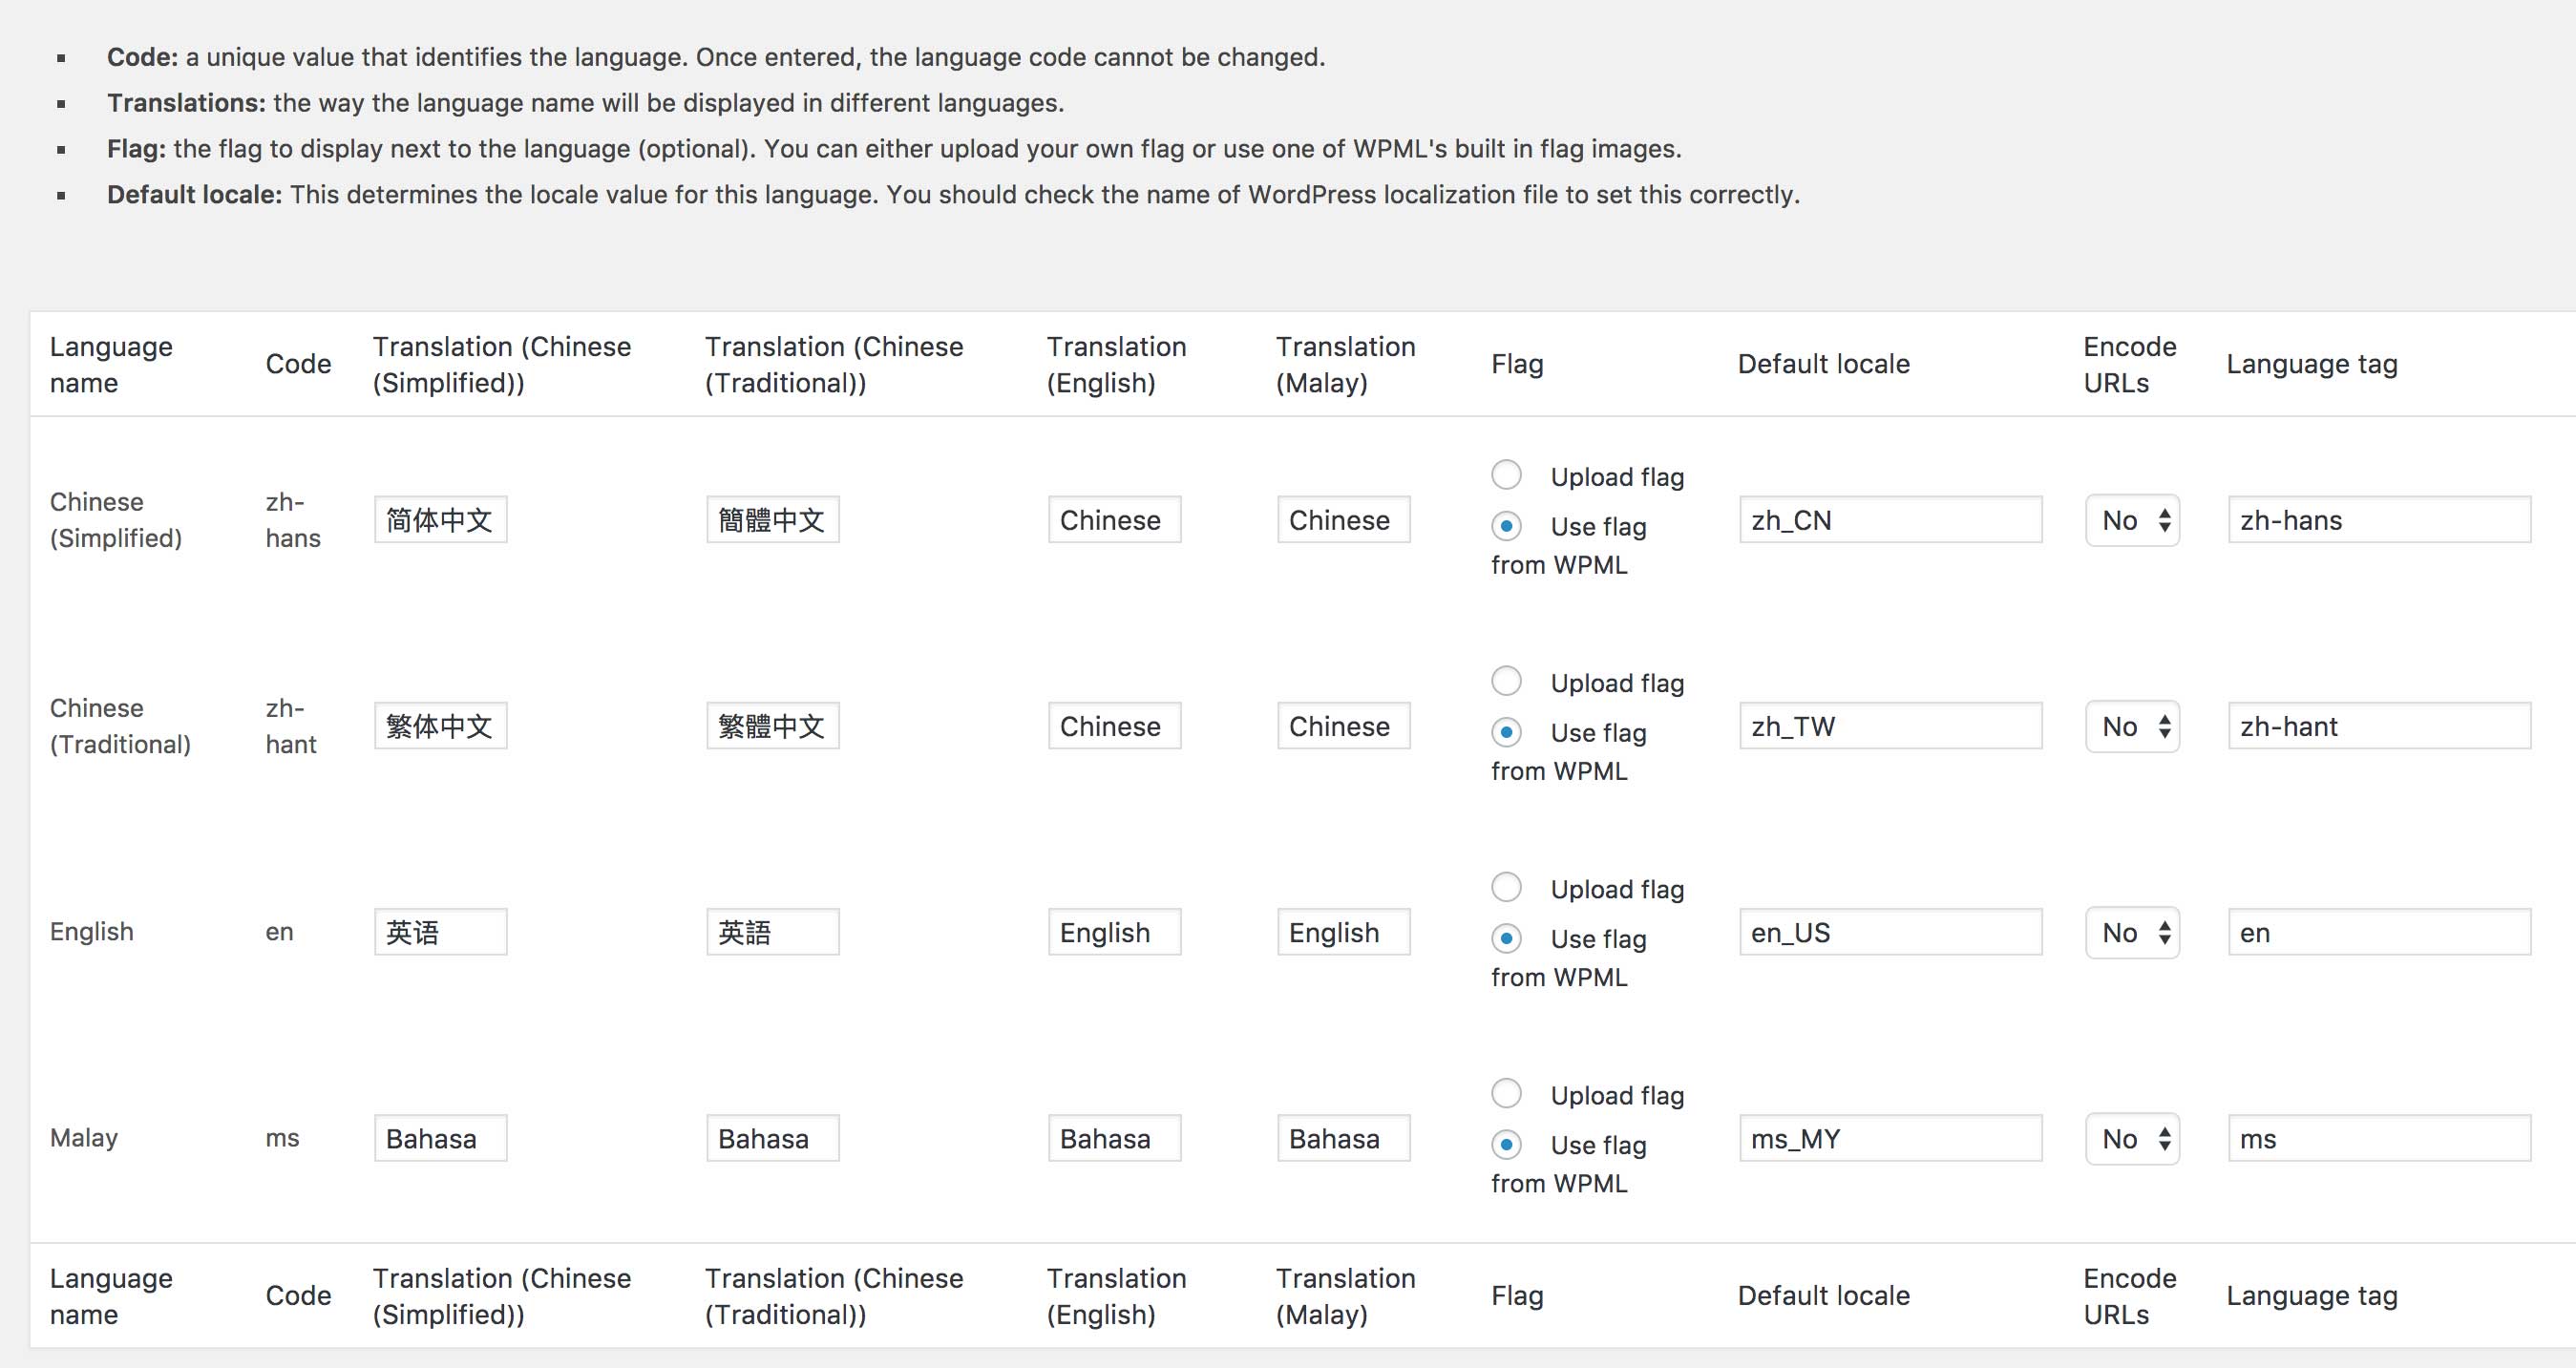The width and height of the screenshot is (2576, 1368).
Task: Click the Chinese (Simplified) language name
Action: coord(116,520)
